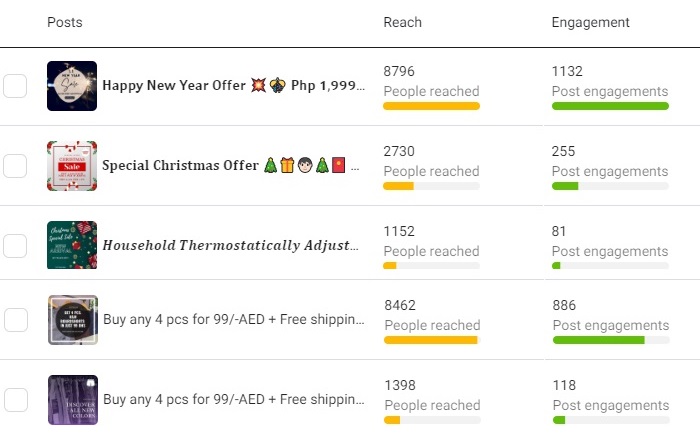
Task: Click the 8796 People reached bar
Action: click(x=431, y=105)
